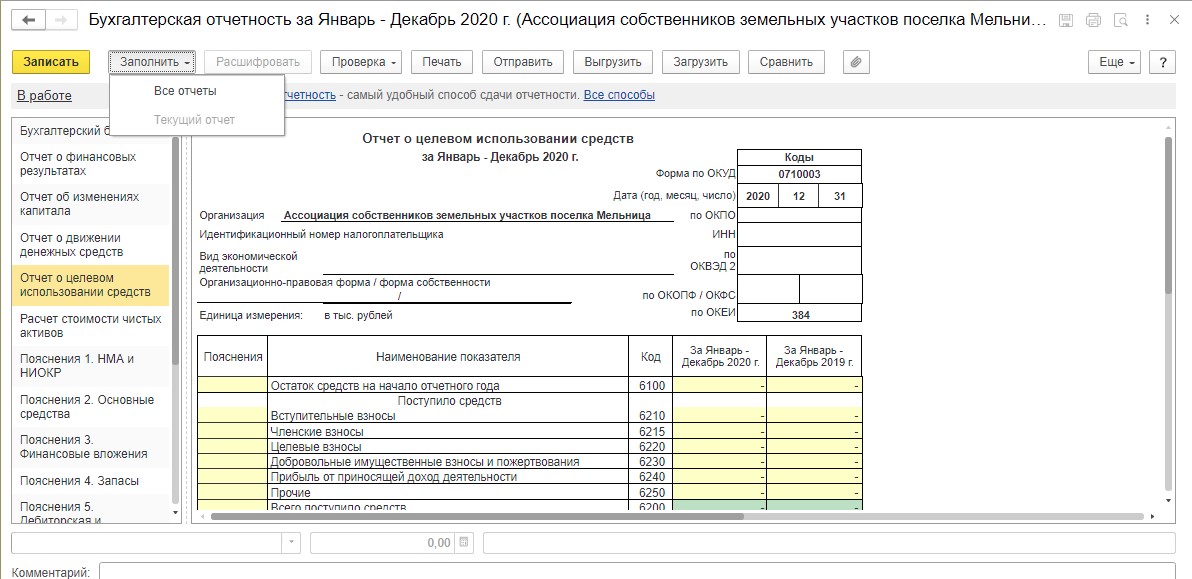Click the organization name Ассоциация собственников text
The width and height of the screenshot is (1192, 579).
pos(467,215)
